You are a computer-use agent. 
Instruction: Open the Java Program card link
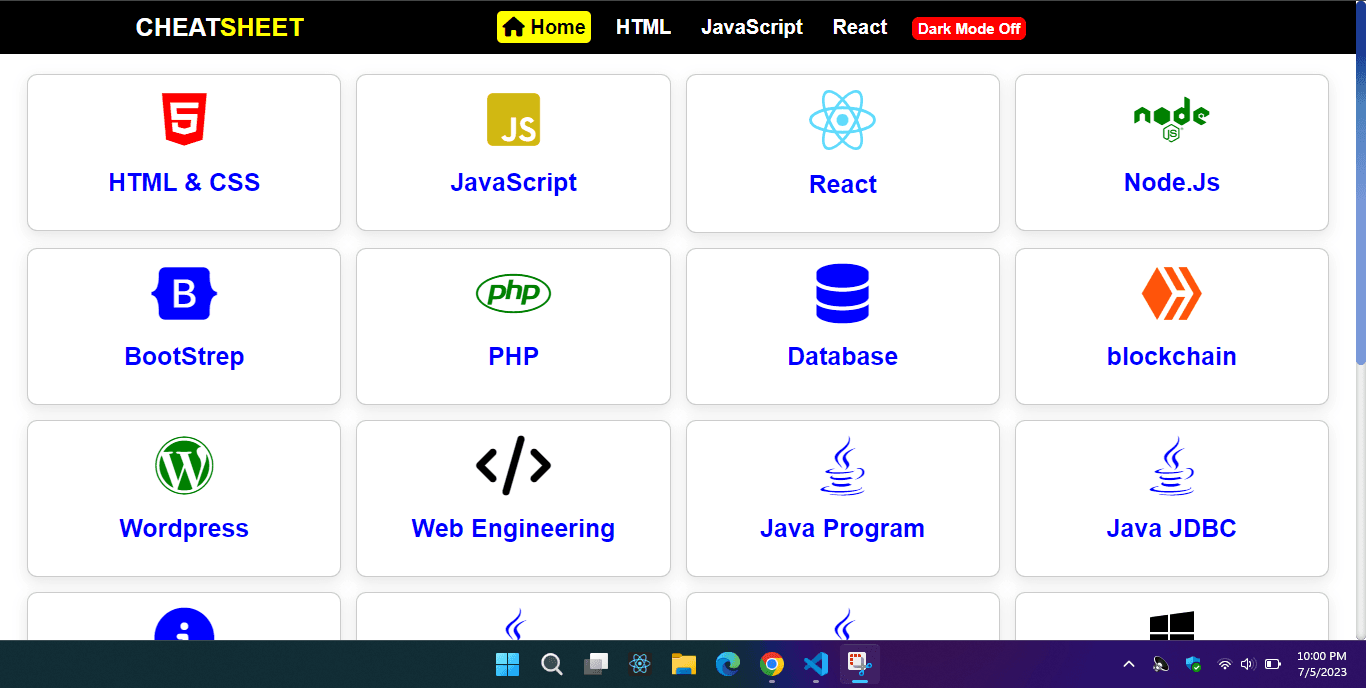tap(842, 528)
